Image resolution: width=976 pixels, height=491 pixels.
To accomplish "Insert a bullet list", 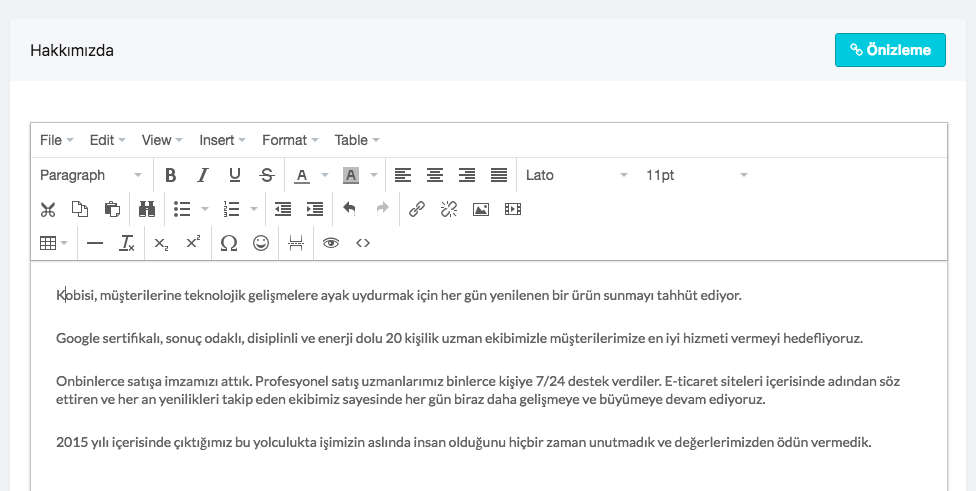I will pyautogui.click(x=182, y=209).
